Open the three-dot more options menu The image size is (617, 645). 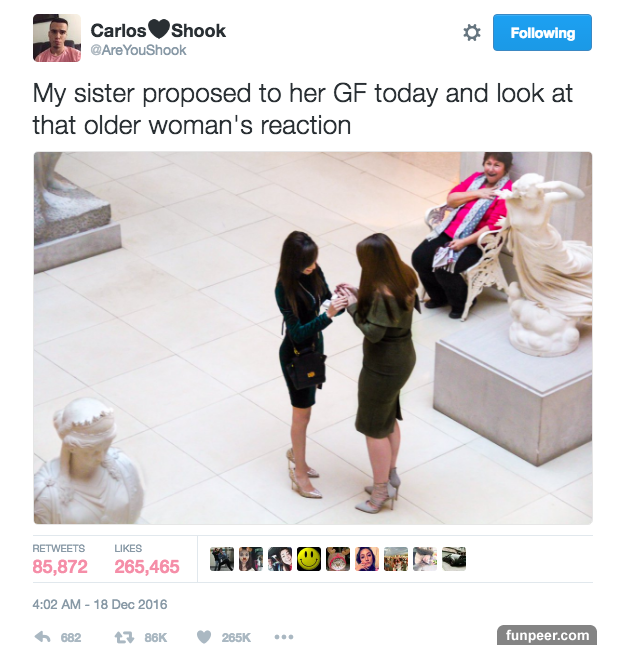coord(284,637)
